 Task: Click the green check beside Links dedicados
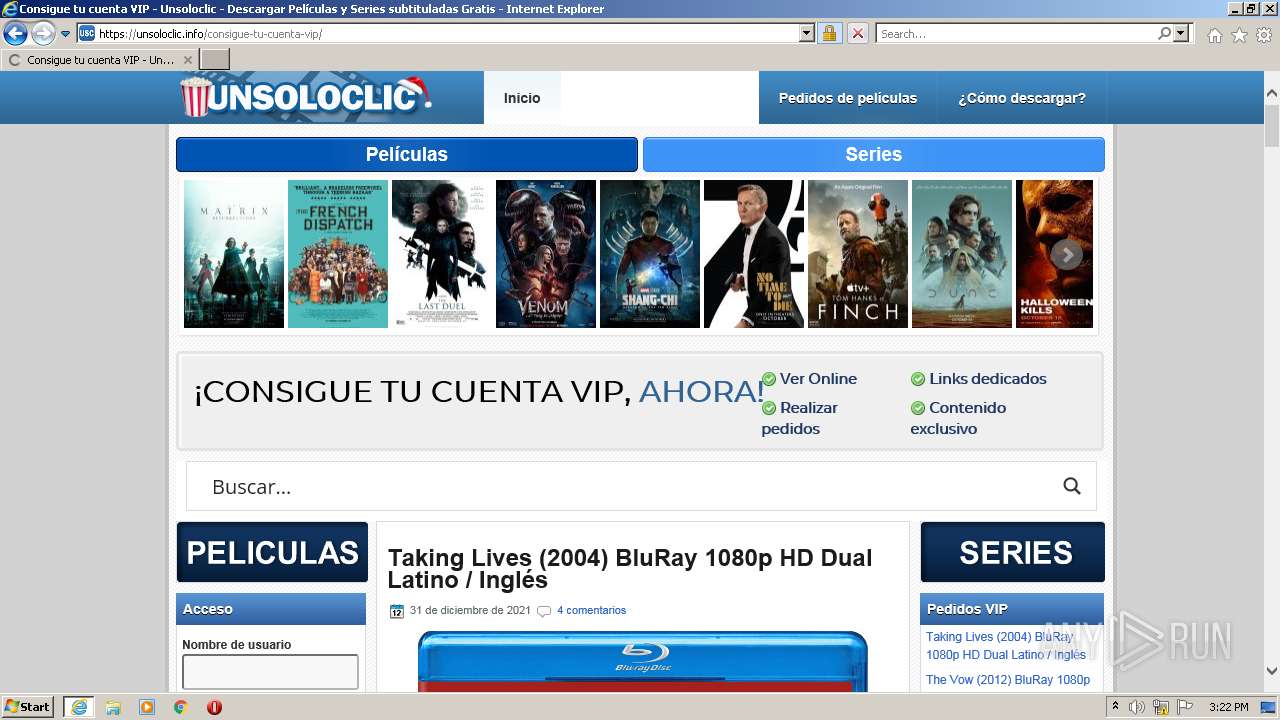pyautogui.click(x=918, y=379)
